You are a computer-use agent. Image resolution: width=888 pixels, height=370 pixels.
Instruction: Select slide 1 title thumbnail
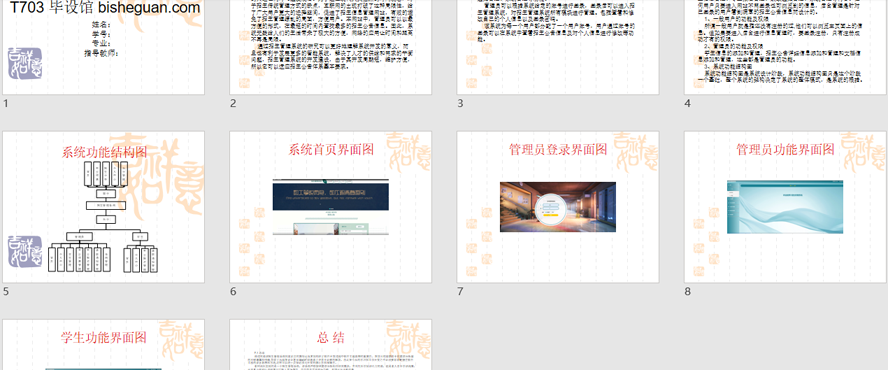(x=104, y=47)
